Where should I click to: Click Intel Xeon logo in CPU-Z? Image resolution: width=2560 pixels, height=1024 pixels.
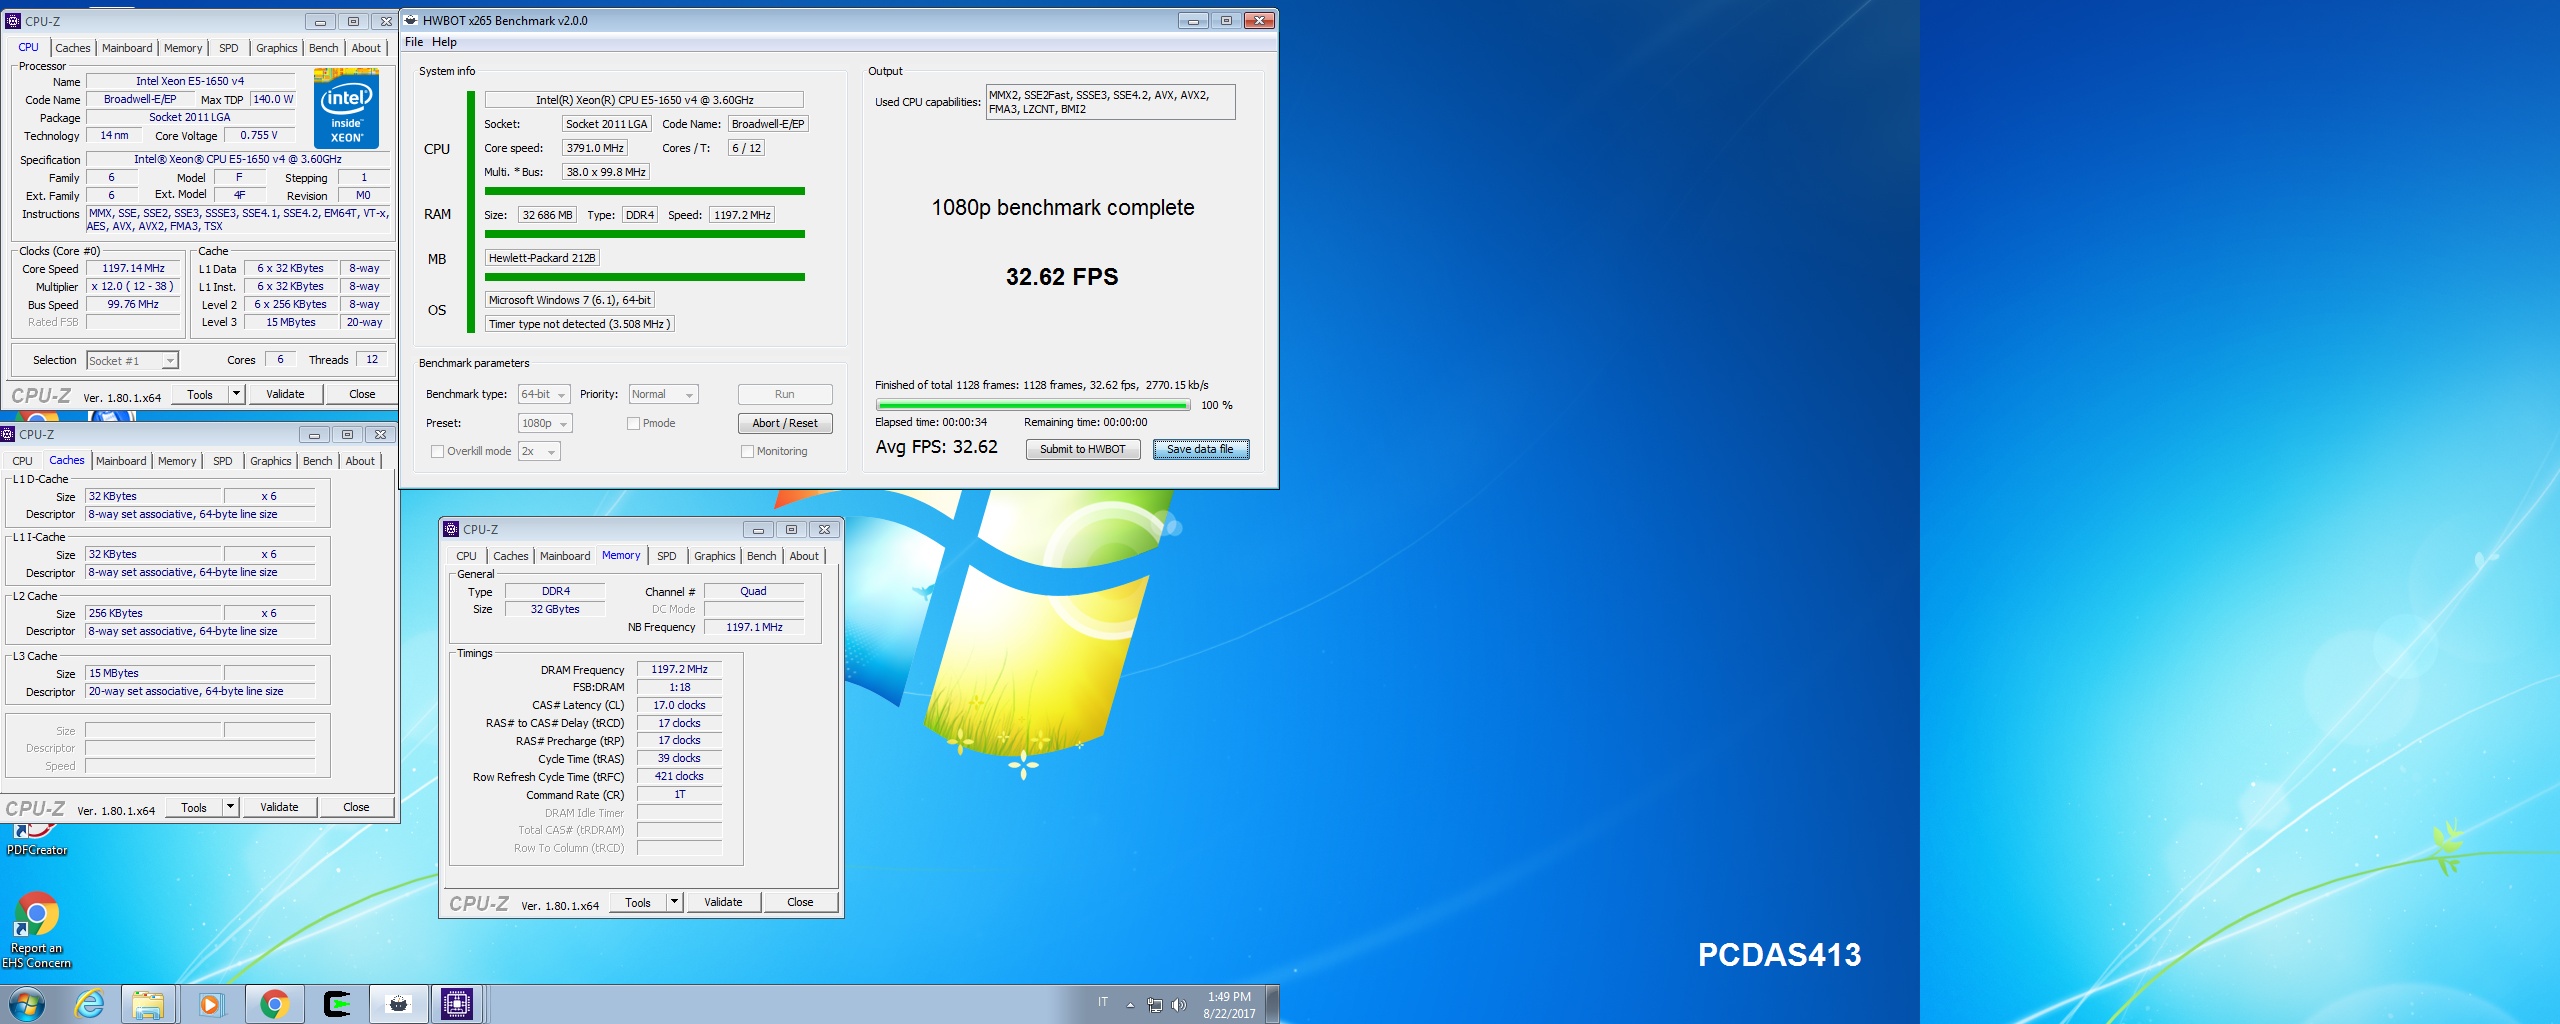[x=346, y=108]
